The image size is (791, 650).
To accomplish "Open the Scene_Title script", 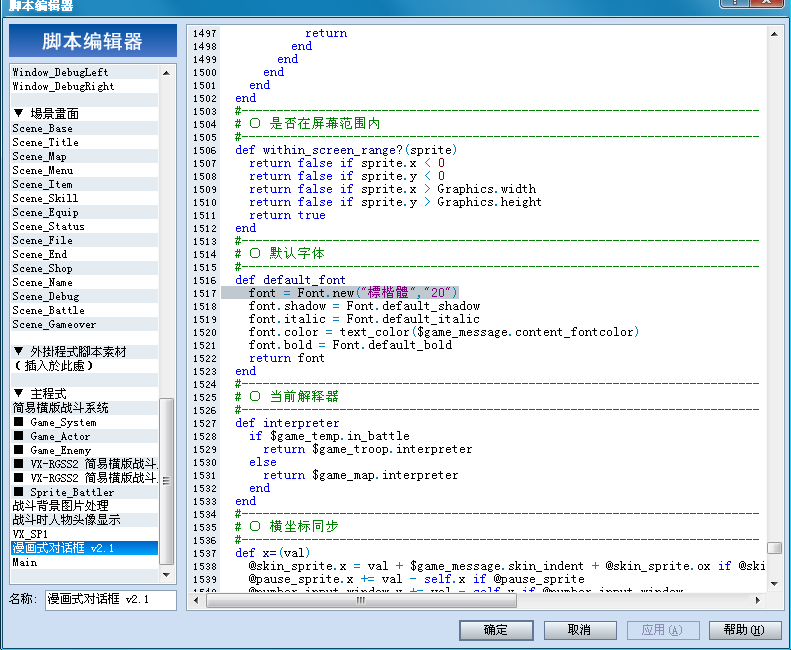I will coord(85,142).
